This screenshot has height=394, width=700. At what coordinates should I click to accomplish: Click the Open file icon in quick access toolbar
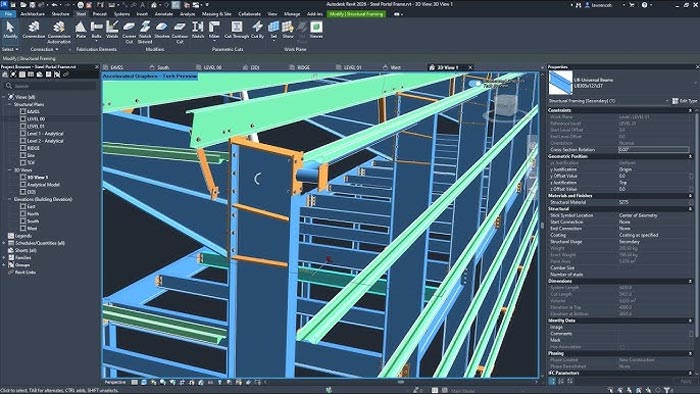click(x=23, y=5)
